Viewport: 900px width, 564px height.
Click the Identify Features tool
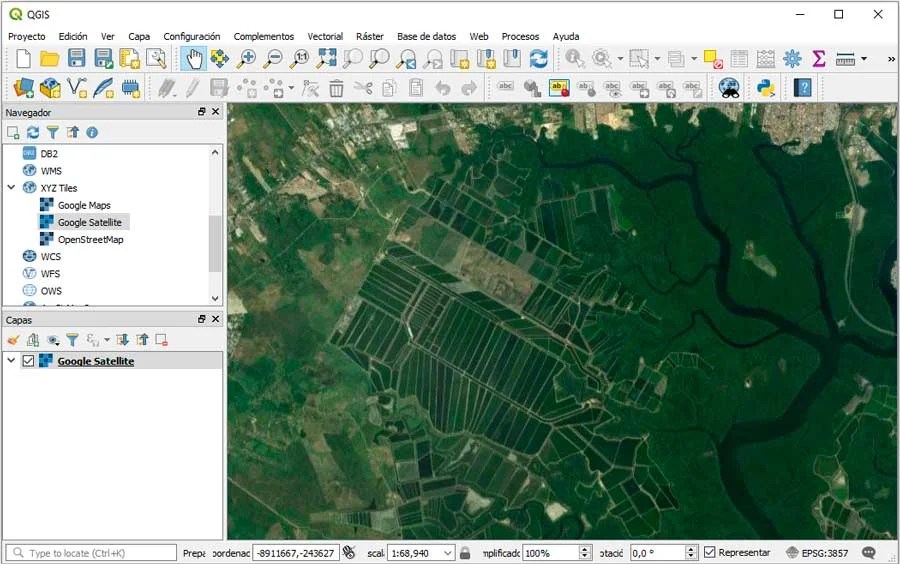point(575,59)
